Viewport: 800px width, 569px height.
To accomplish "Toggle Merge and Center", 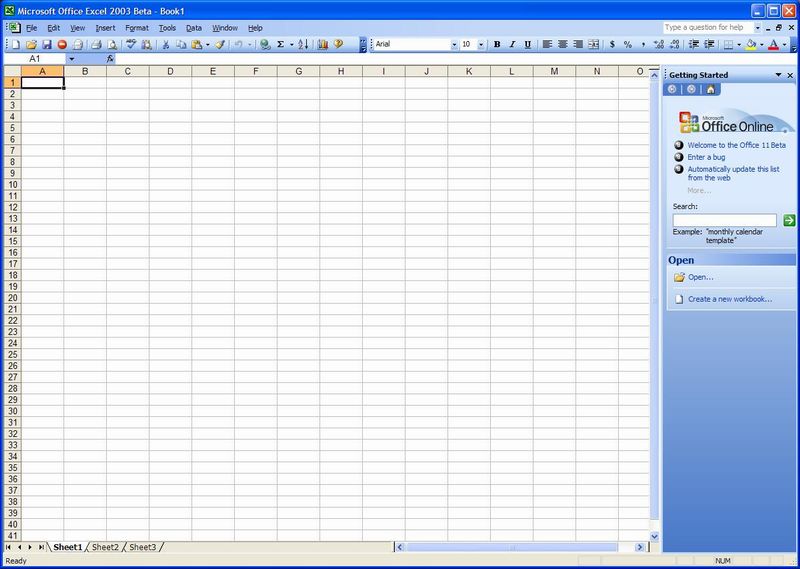I will point(593,44).
